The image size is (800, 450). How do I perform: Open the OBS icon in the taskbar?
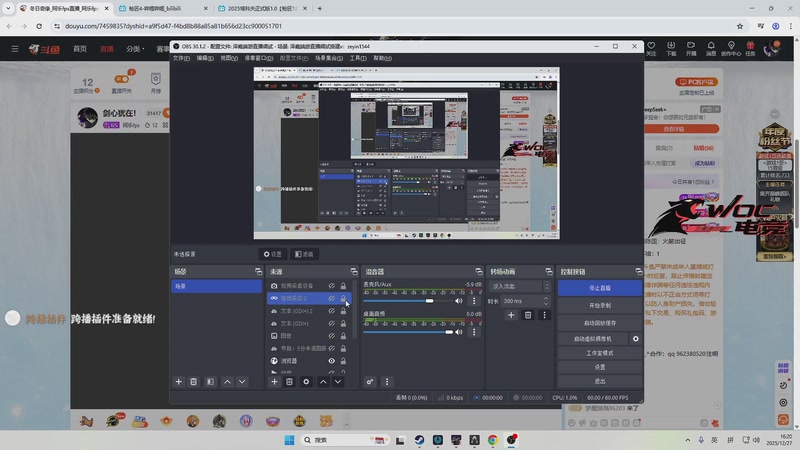[x=511, y=440]
